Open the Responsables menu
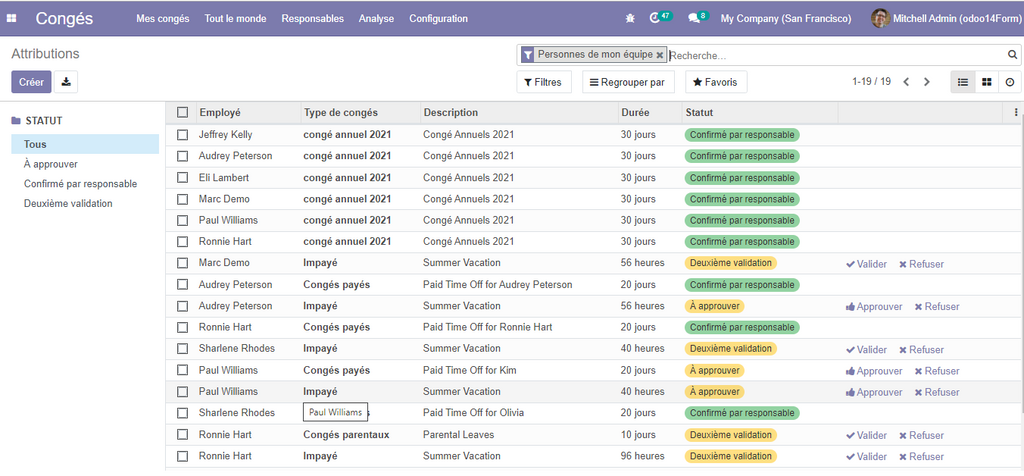The height and width of the screenshot is (476, 1024). click(312, 18)
